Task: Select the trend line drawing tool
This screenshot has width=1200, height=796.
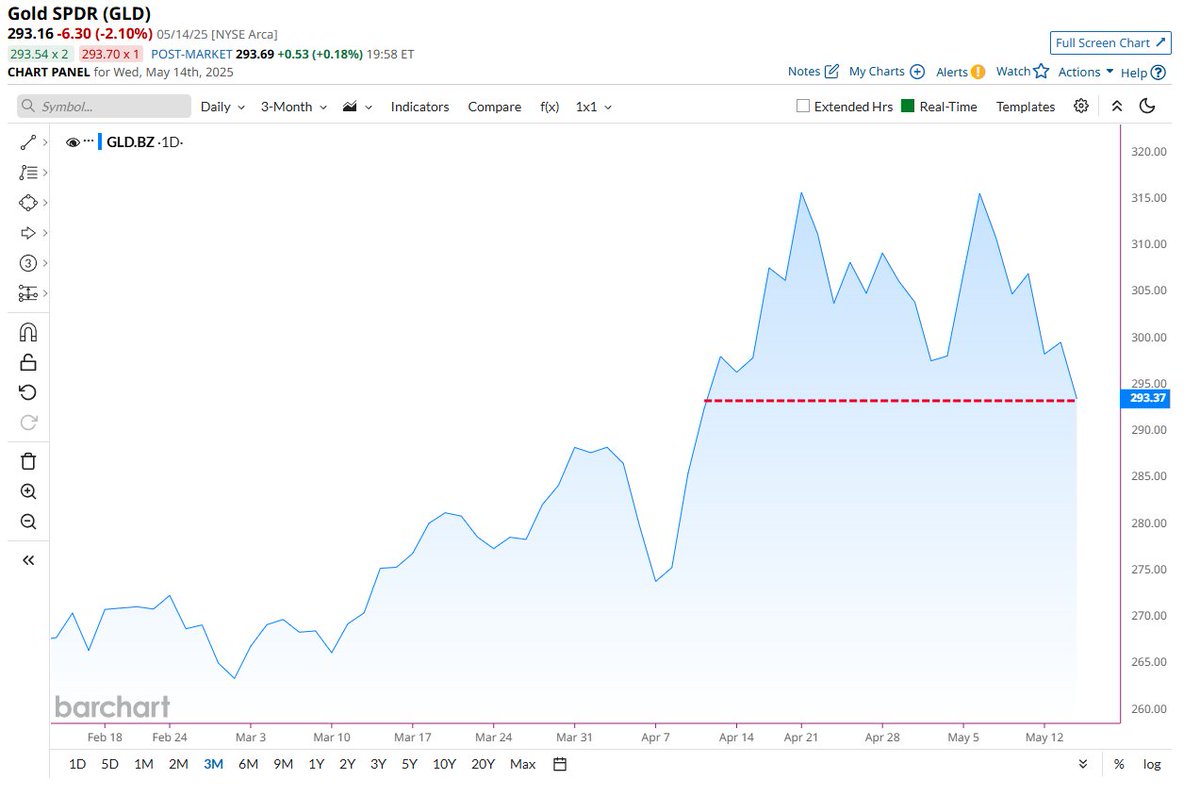Action: (x=28, y=143)
